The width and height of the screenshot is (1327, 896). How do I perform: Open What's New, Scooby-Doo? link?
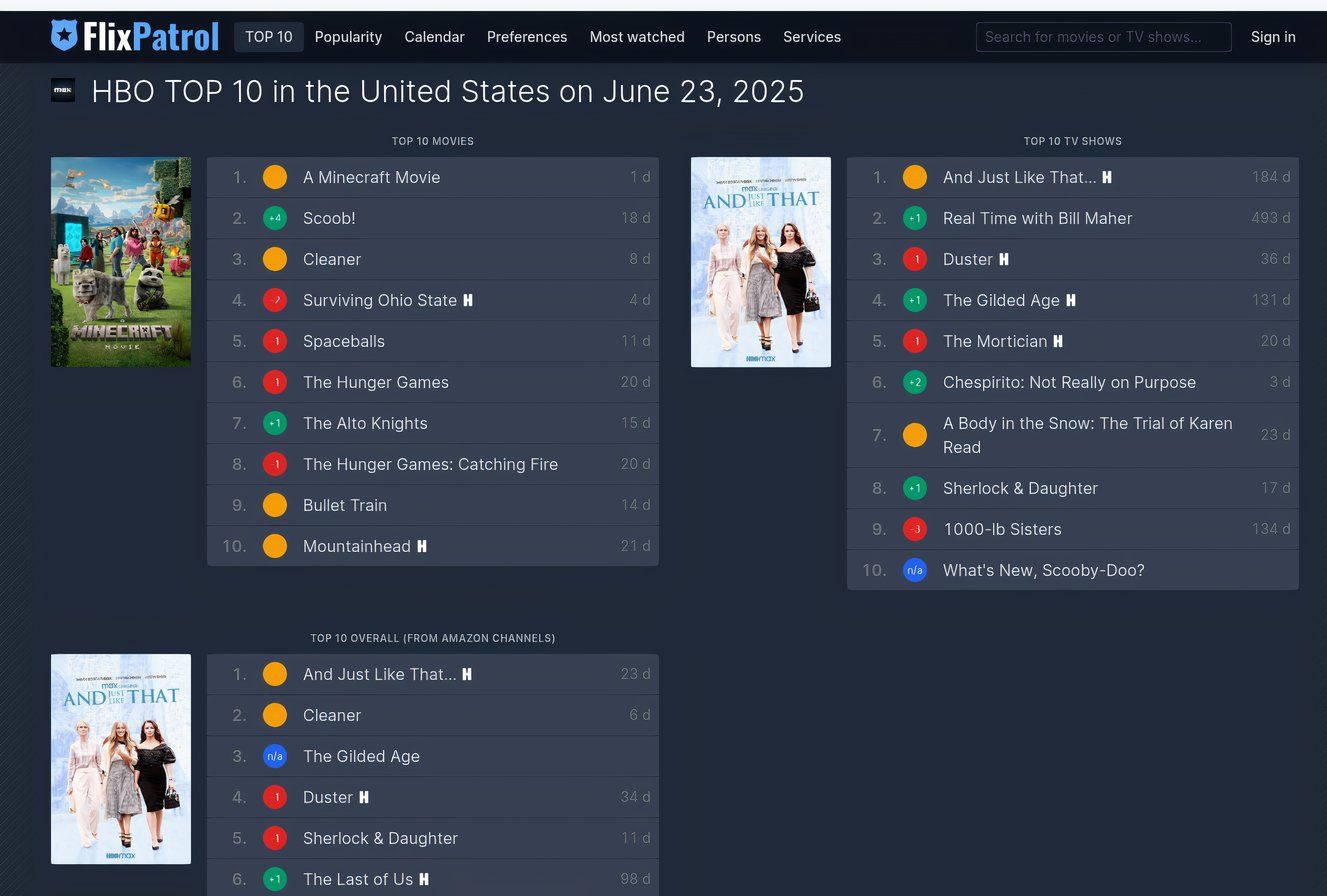(1043, 570)
